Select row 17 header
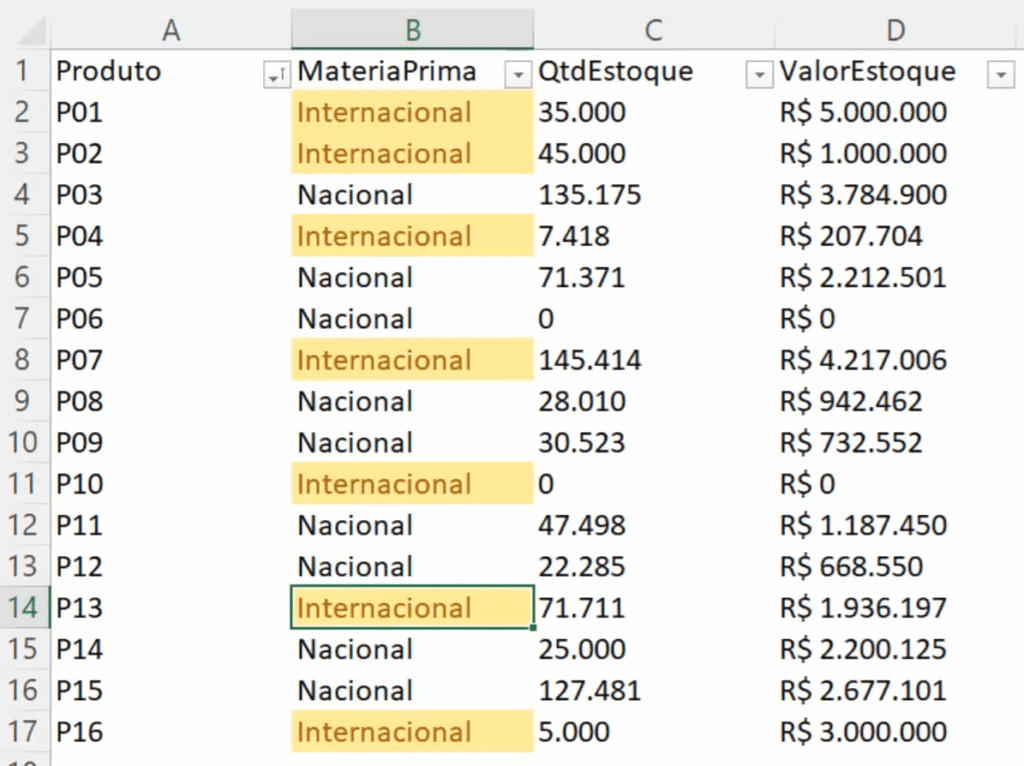1024x766 pixels. (24, 731)
